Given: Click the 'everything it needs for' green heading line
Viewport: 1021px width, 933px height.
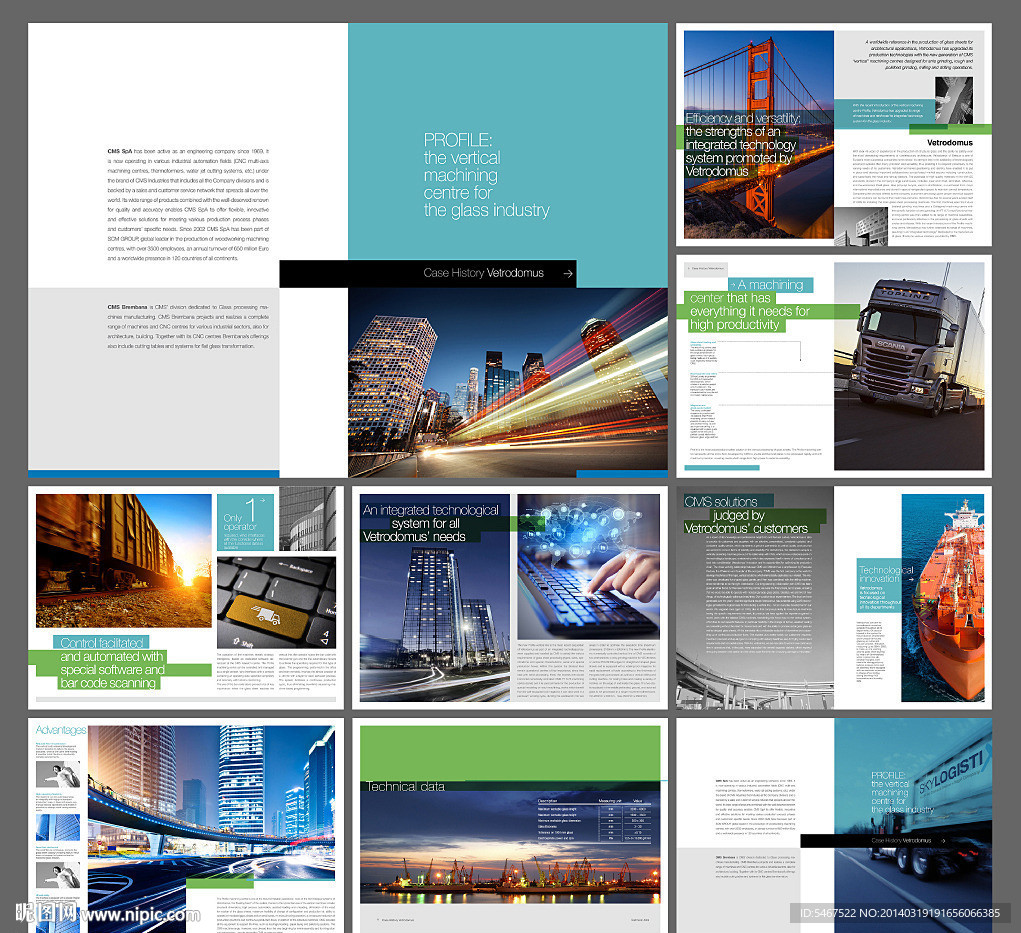Looking at the screenshot, I should pos(749,311).
